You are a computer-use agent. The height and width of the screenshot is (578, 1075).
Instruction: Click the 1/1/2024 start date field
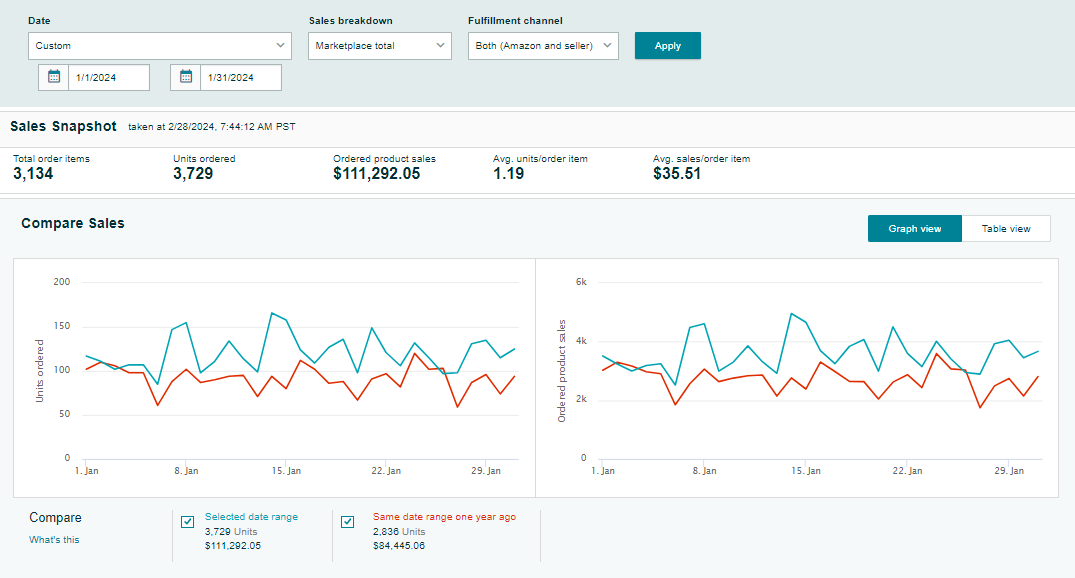pos(108,78)
